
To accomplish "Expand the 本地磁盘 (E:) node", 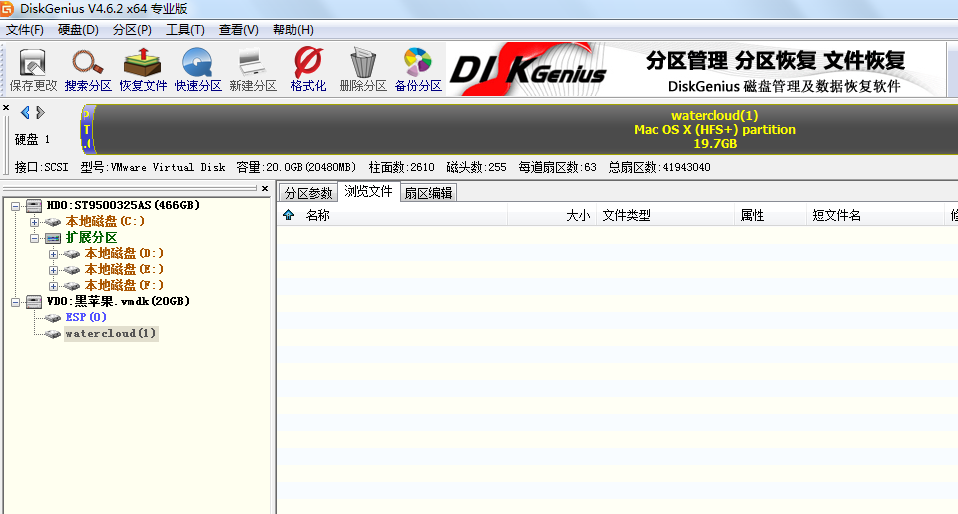I will (x=53, y=270).
